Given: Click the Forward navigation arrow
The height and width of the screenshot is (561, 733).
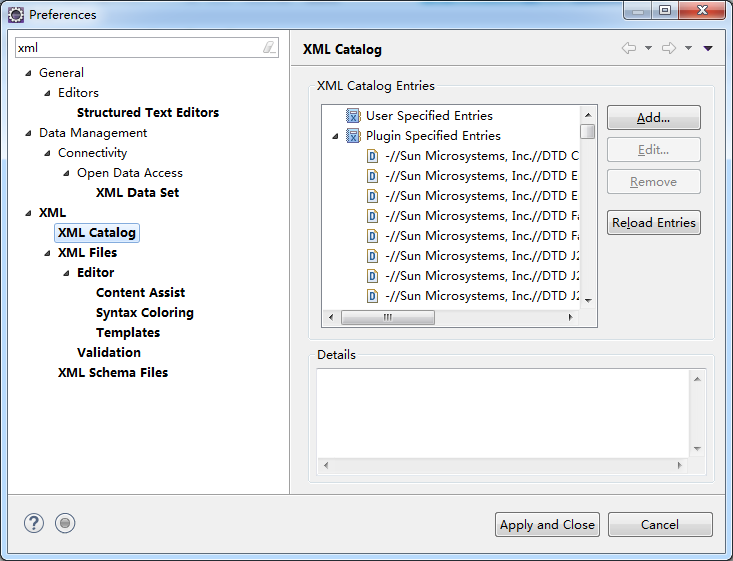Looking at the screenshot, I should (669, 48).
